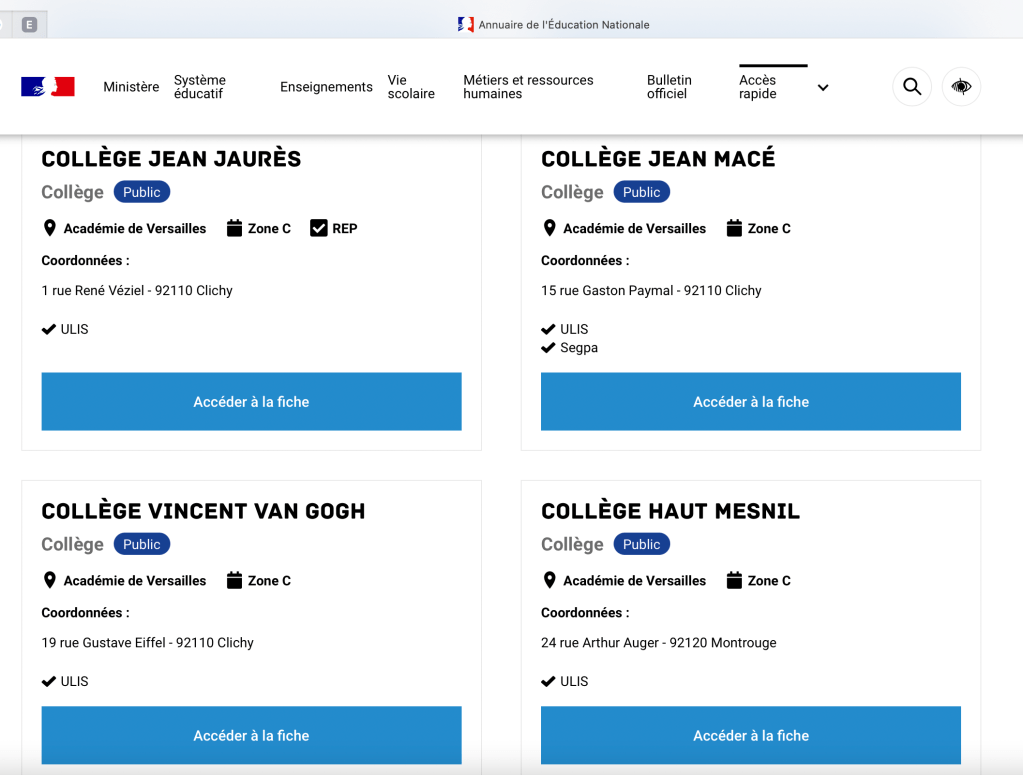The width and height of the screenshot is (1023, 775).
Task: Open the Ministère menu
Action: (131, 87)
